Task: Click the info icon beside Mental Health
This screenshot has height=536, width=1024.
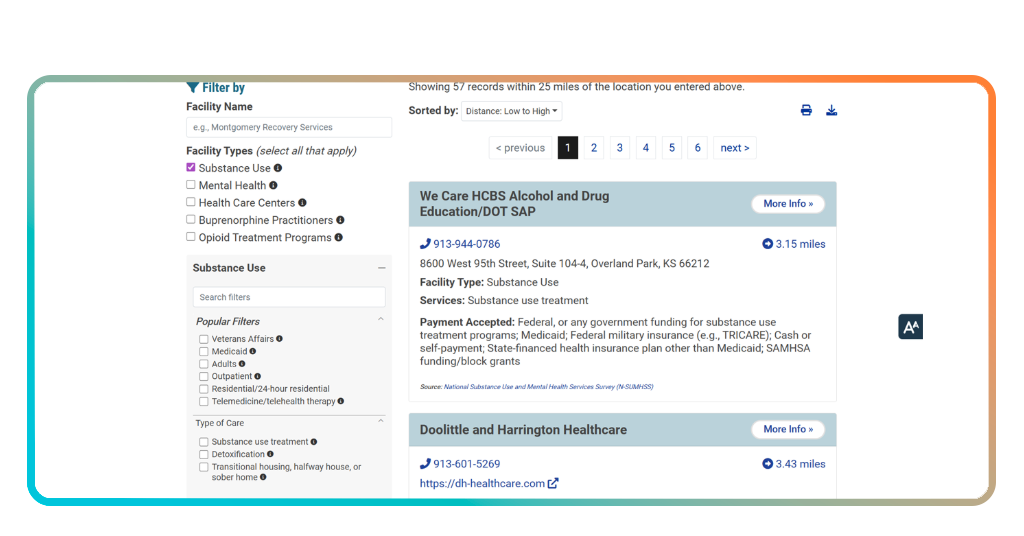Action: (274, 185)
